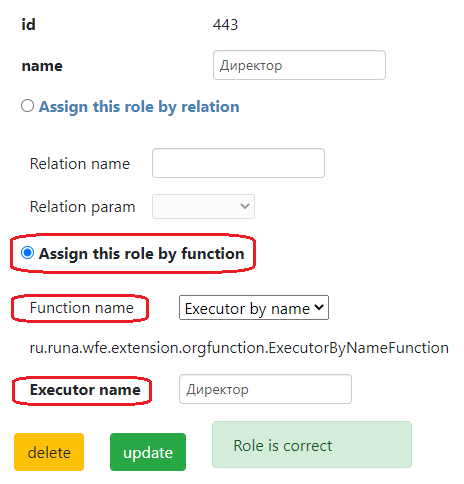464x484 pixels.
Task: Click the delete button
Action: coord(49,452)
